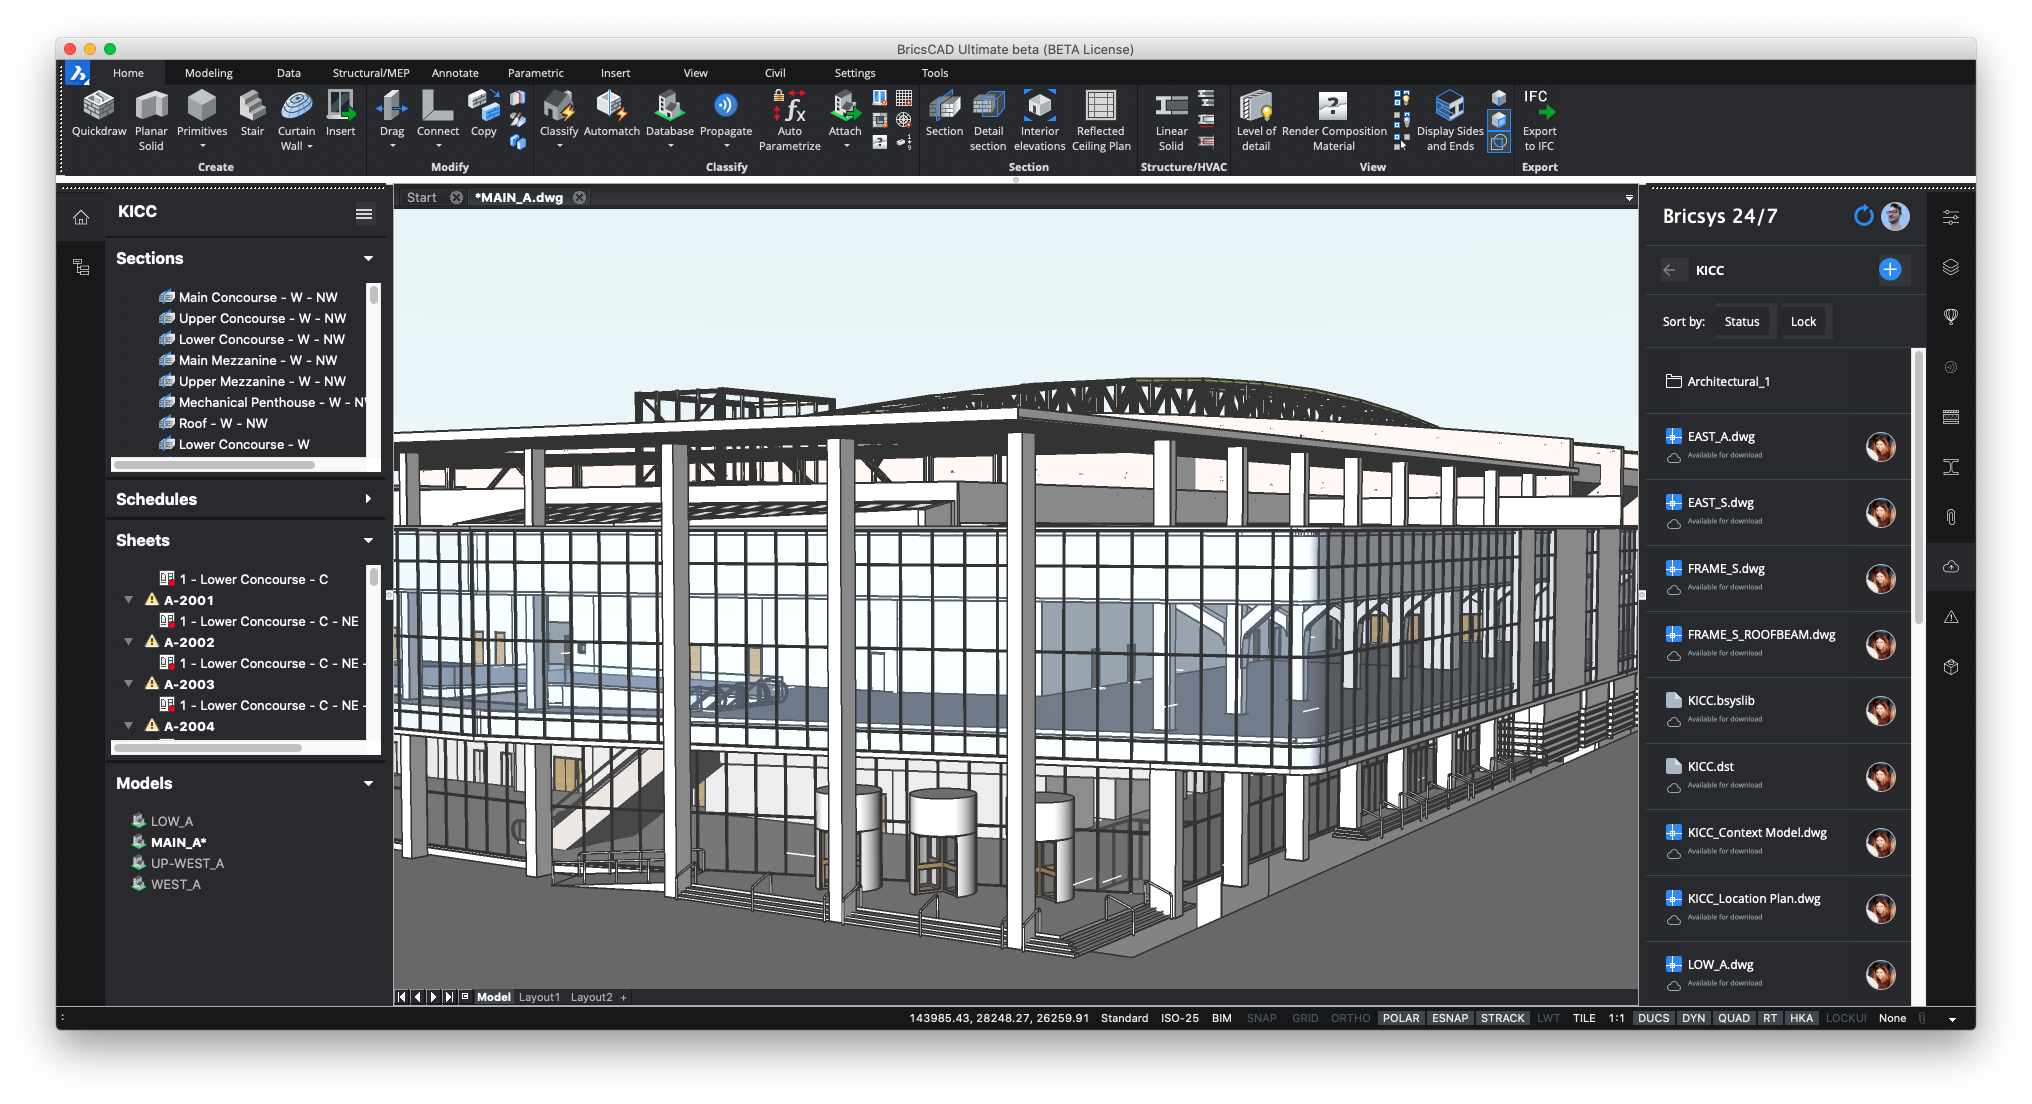Image resolution: width=2032 pixels, height=1104 pixels.
Task: Enable ORTHO in status bar
Action: coord(1350,1018)
